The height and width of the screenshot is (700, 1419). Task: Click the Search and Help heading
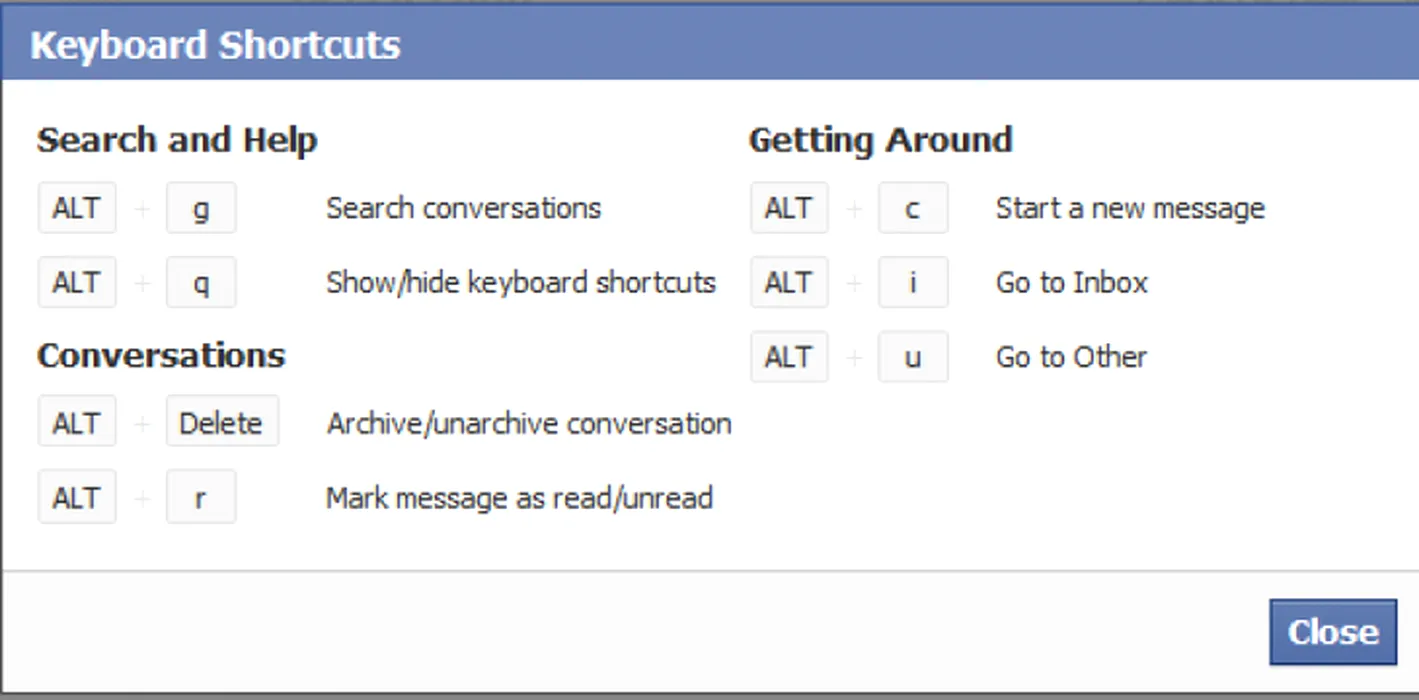coord(177,140)
